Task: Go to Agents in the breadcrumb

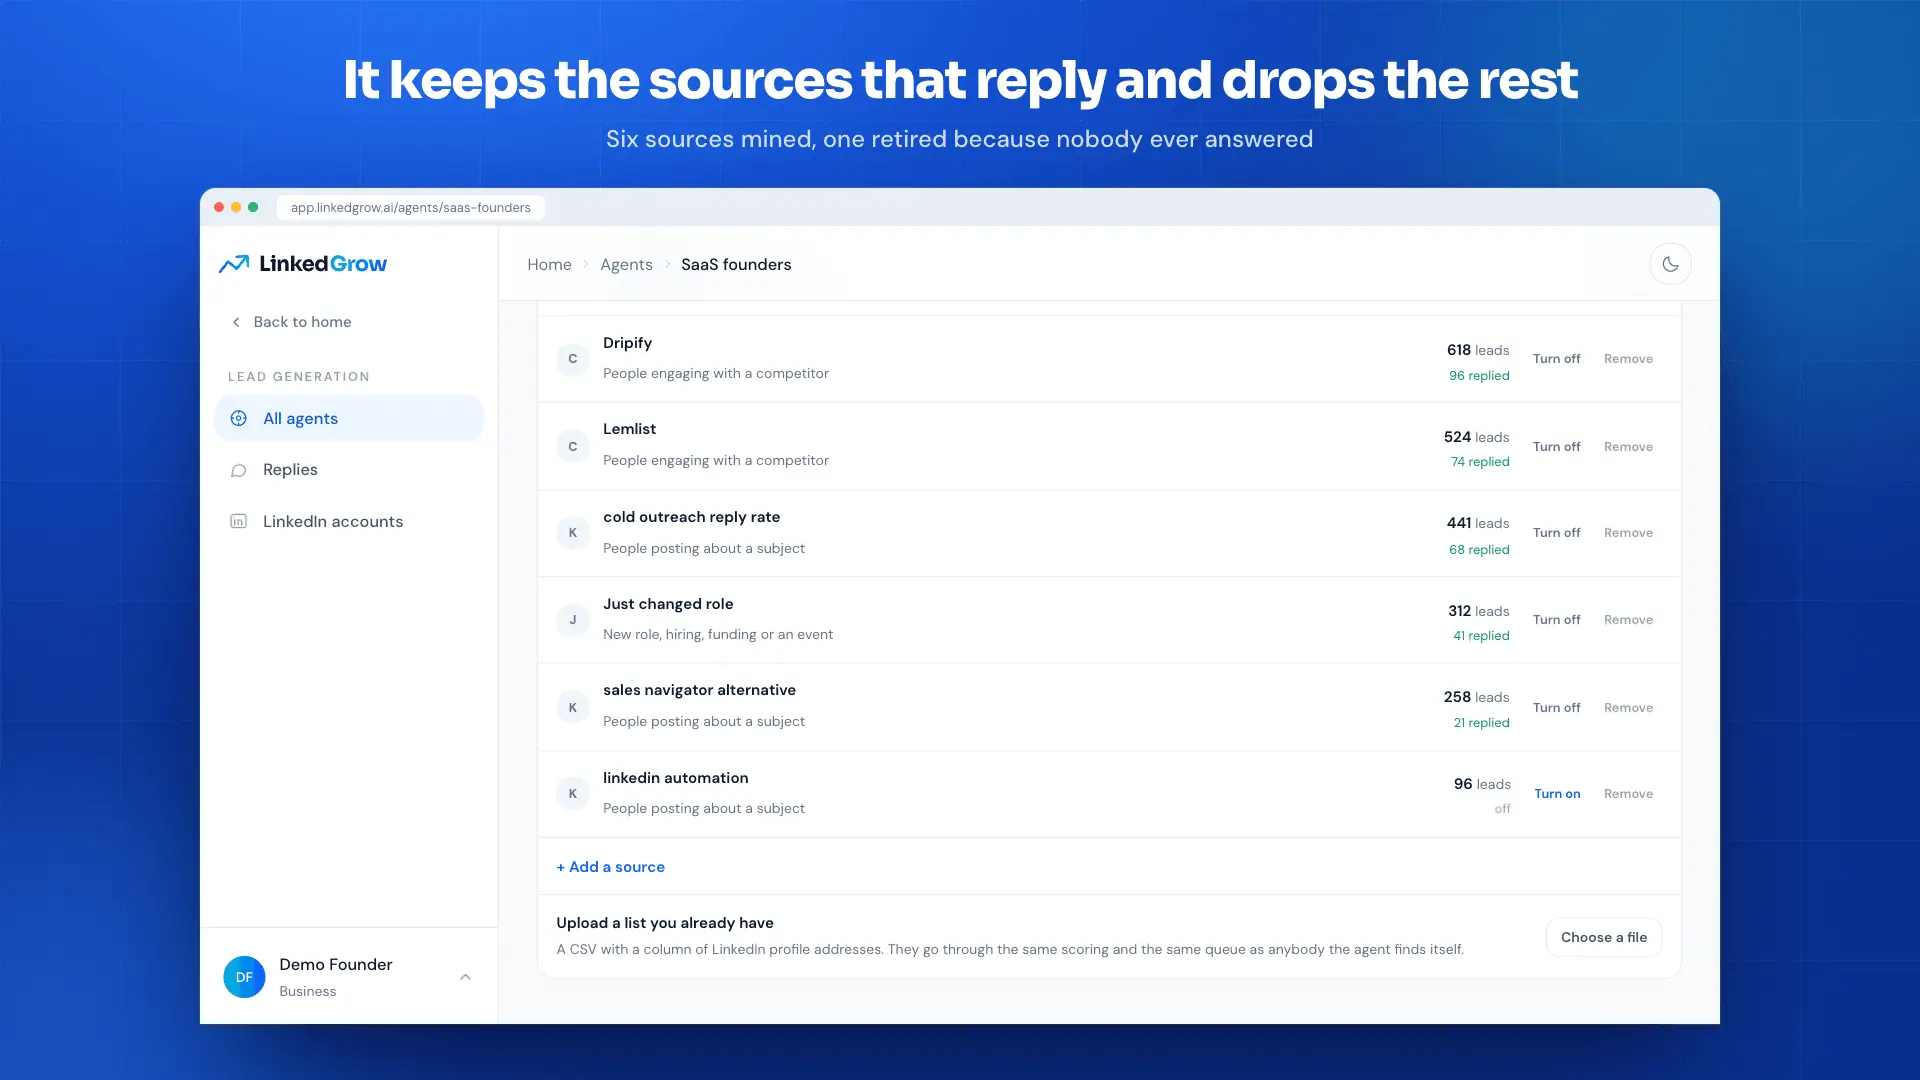Action: pos(626,265)
